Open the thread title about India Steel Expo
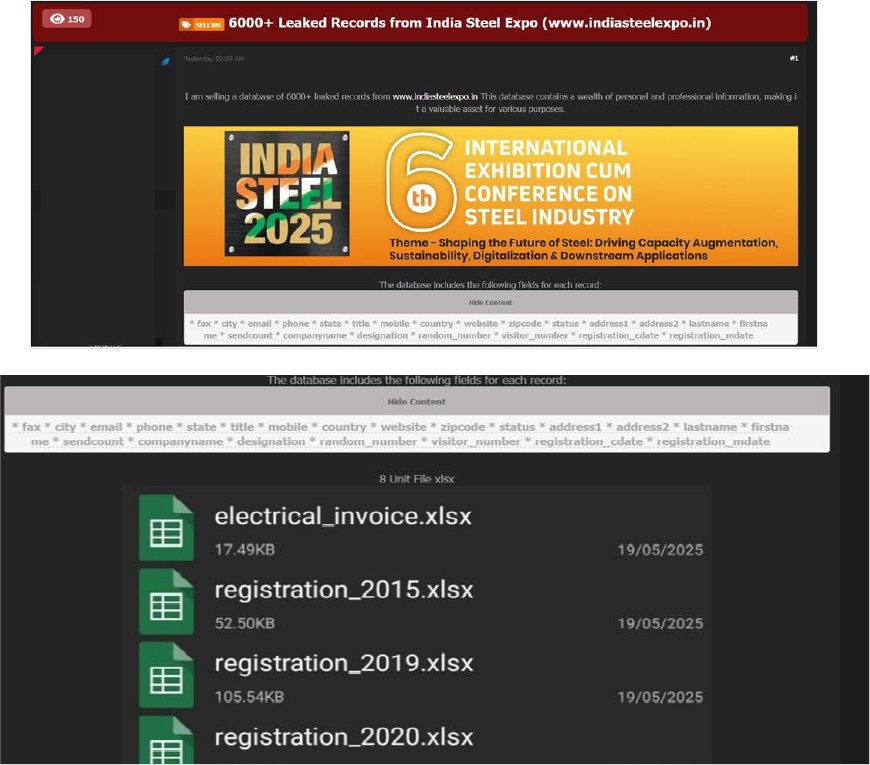 469,23
